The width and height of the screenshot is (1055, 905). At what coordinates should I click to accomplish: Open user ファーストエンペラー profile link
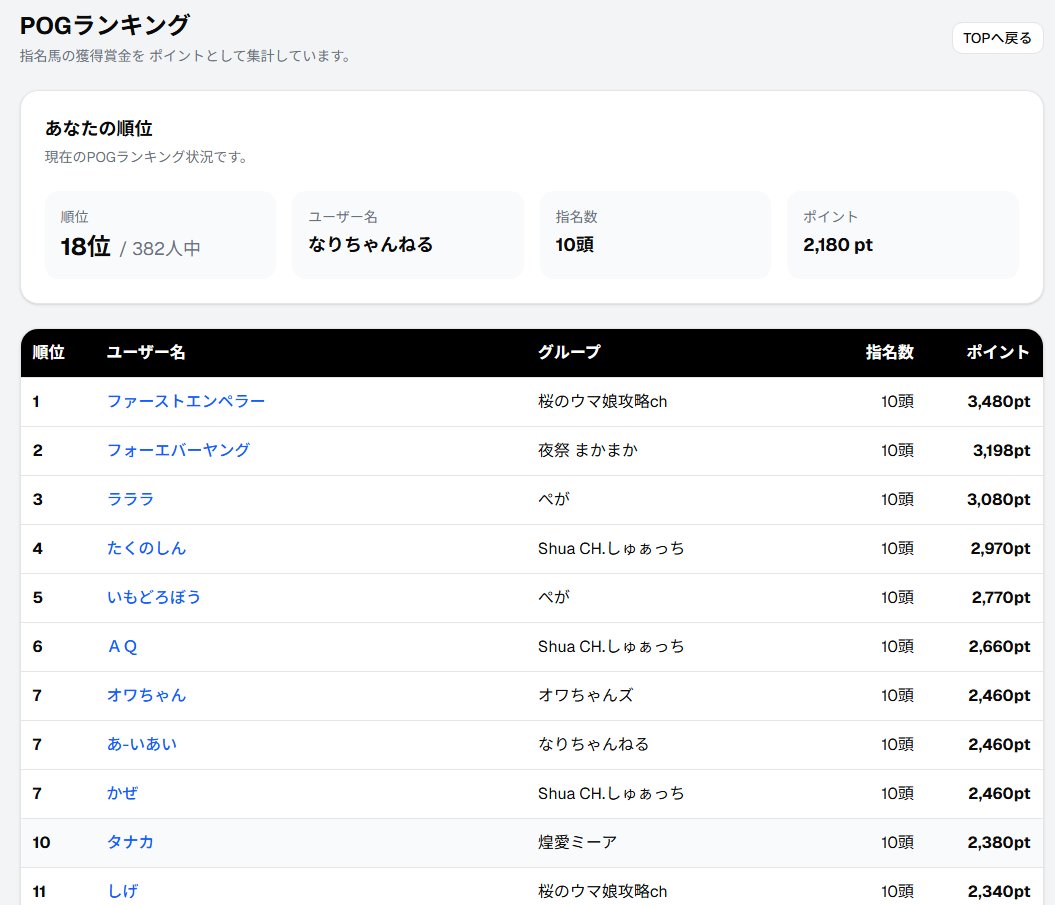pos(186,401)
